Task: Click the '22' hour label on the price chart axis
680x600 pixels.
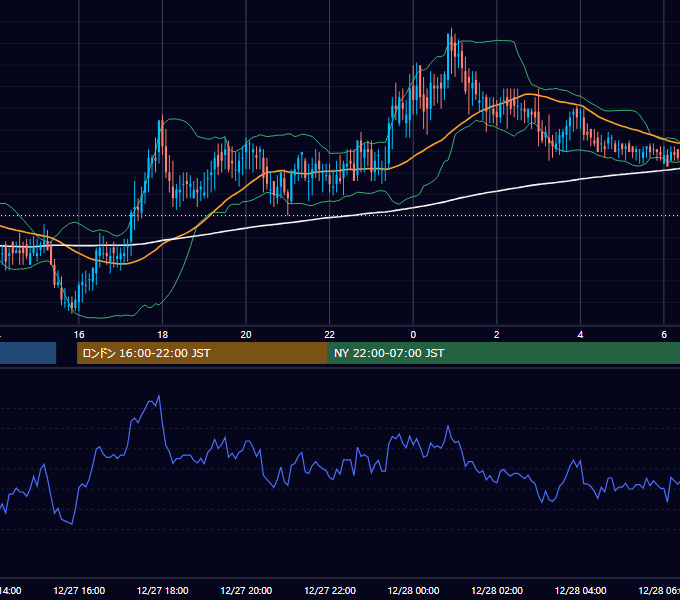Action: tap(330, 334)
